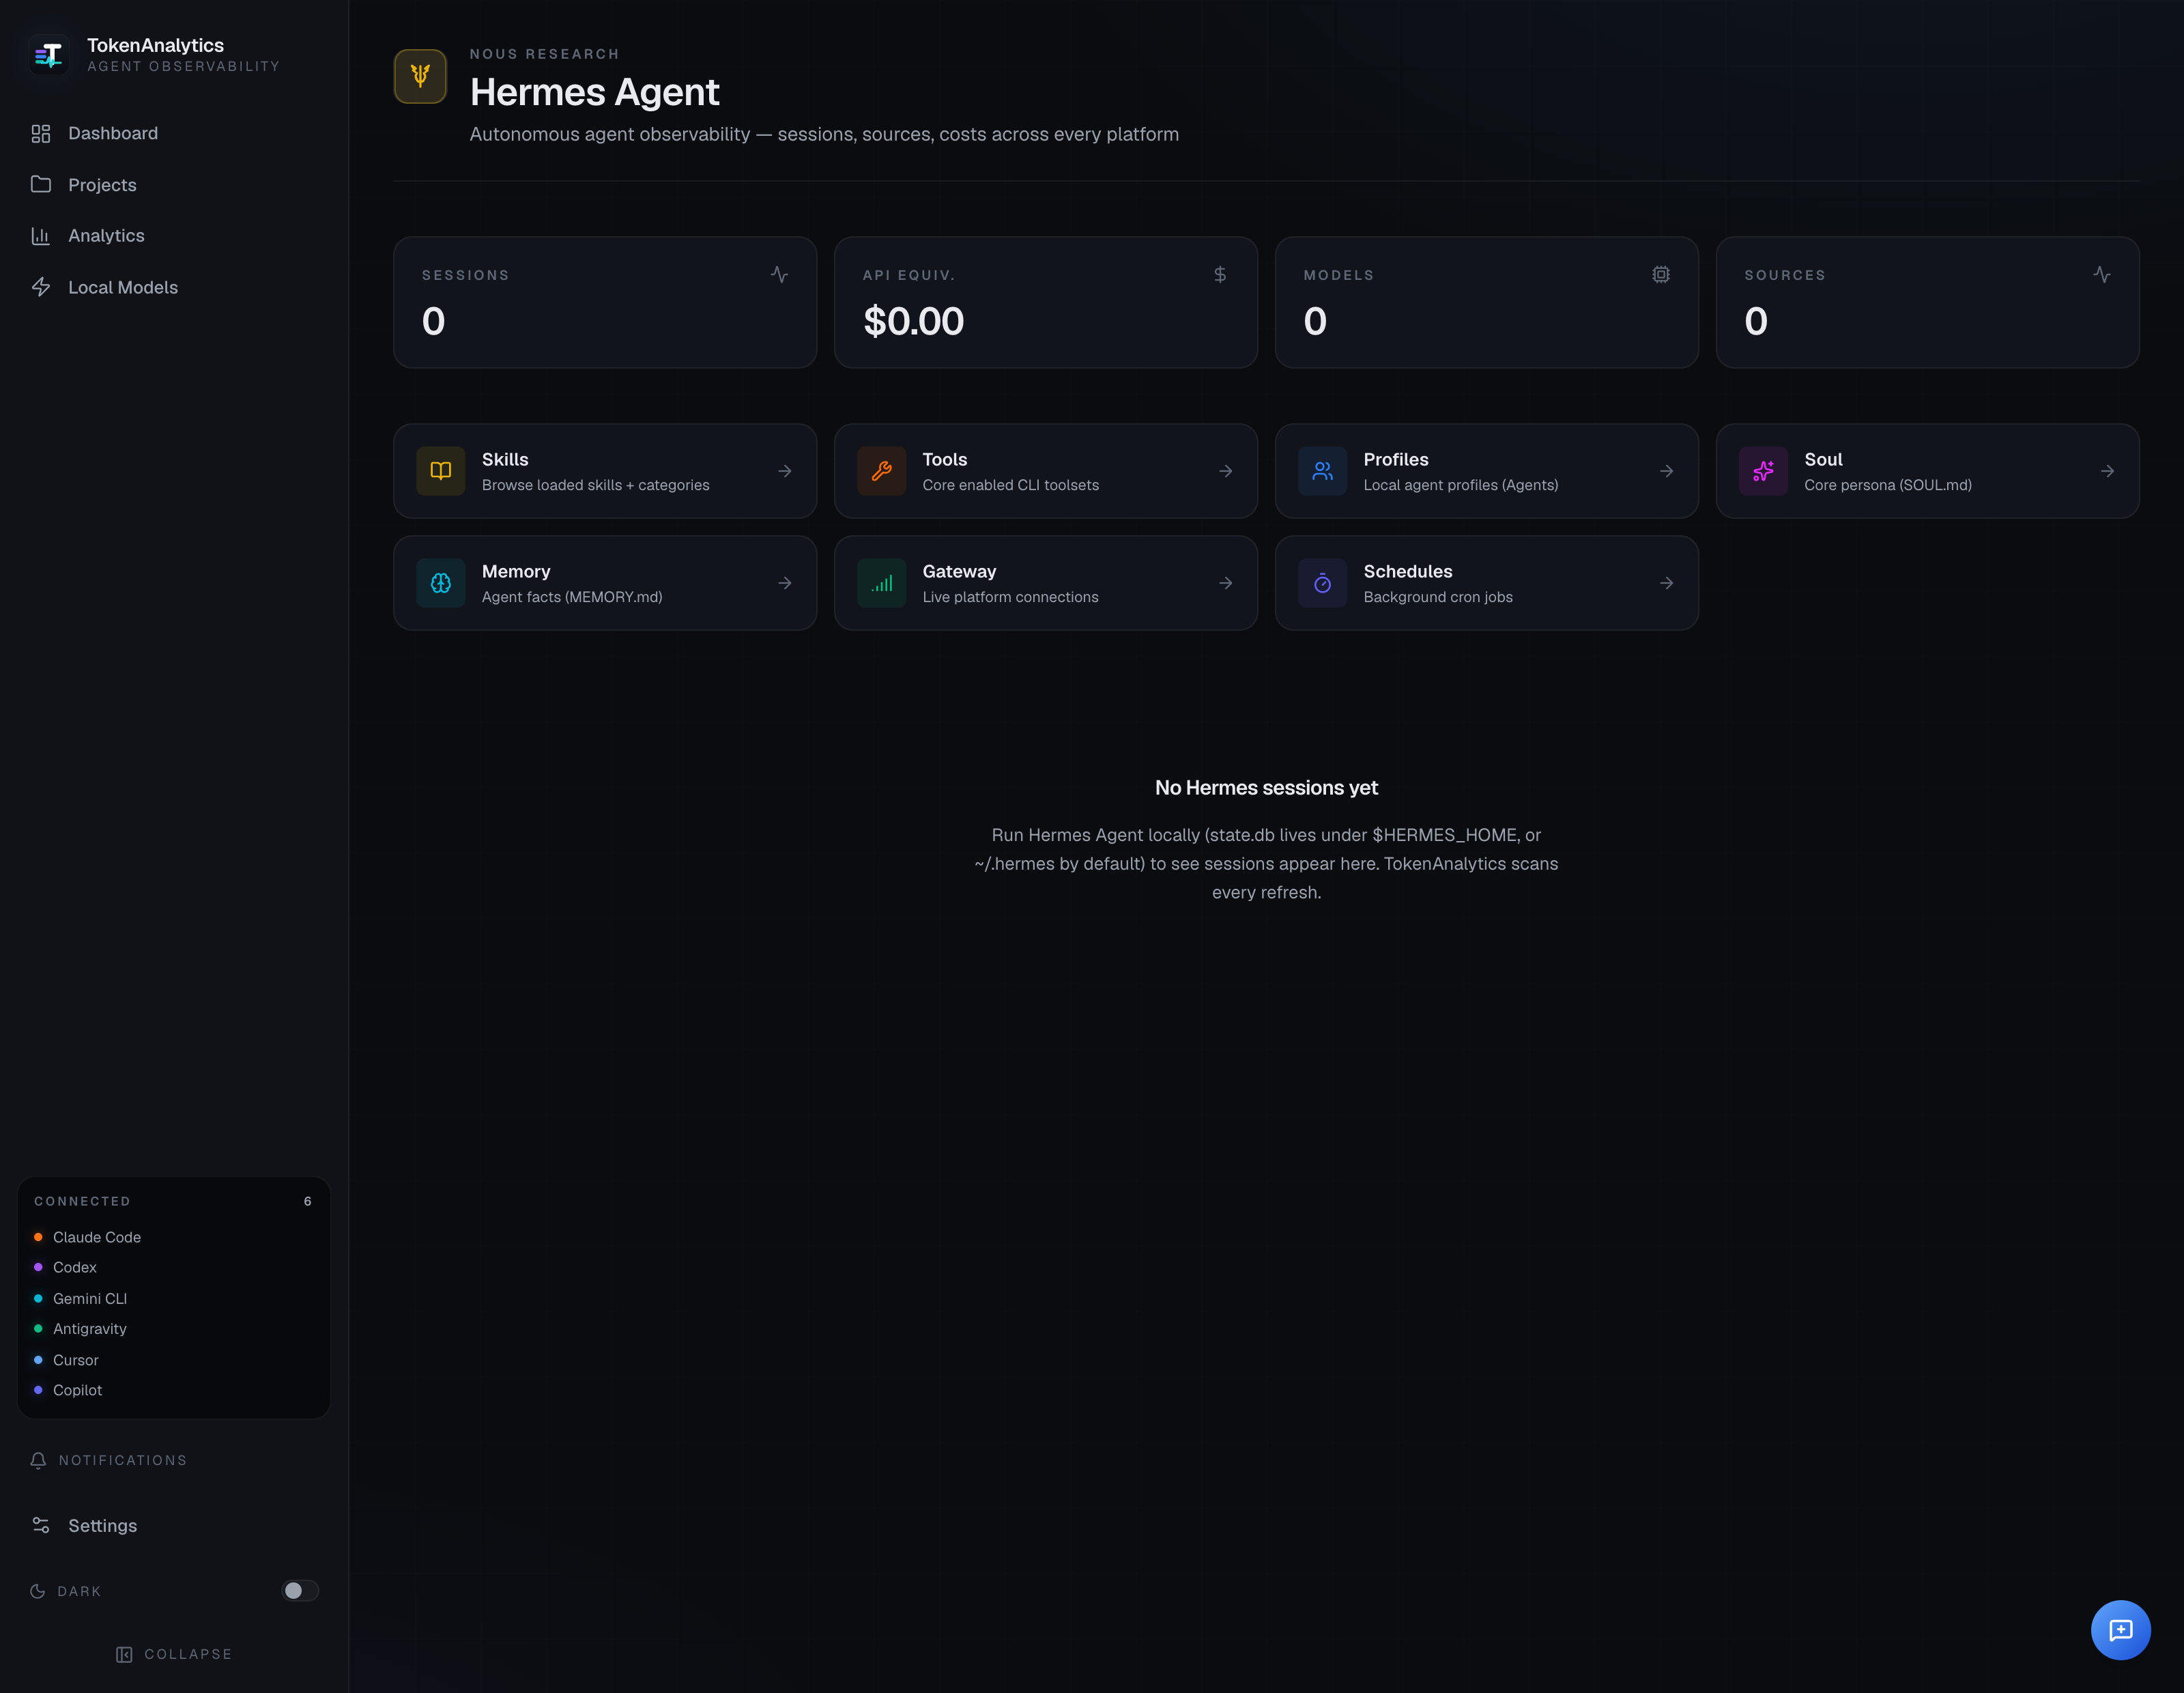Screen dimensions: 2184x1693
Task: Click the No Hermes sessions yet message
Action: (1266, 788)
